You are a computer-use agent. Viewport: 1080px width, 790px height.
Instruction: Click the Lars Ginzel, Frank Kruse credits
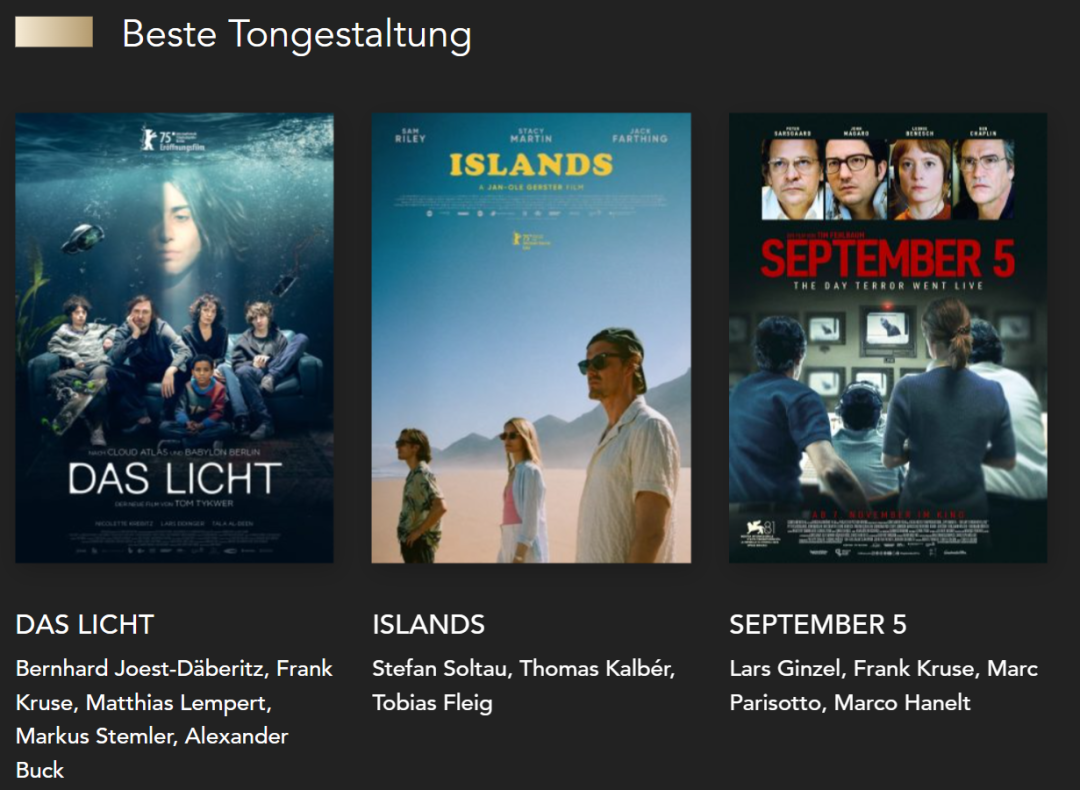click(854, 668)
